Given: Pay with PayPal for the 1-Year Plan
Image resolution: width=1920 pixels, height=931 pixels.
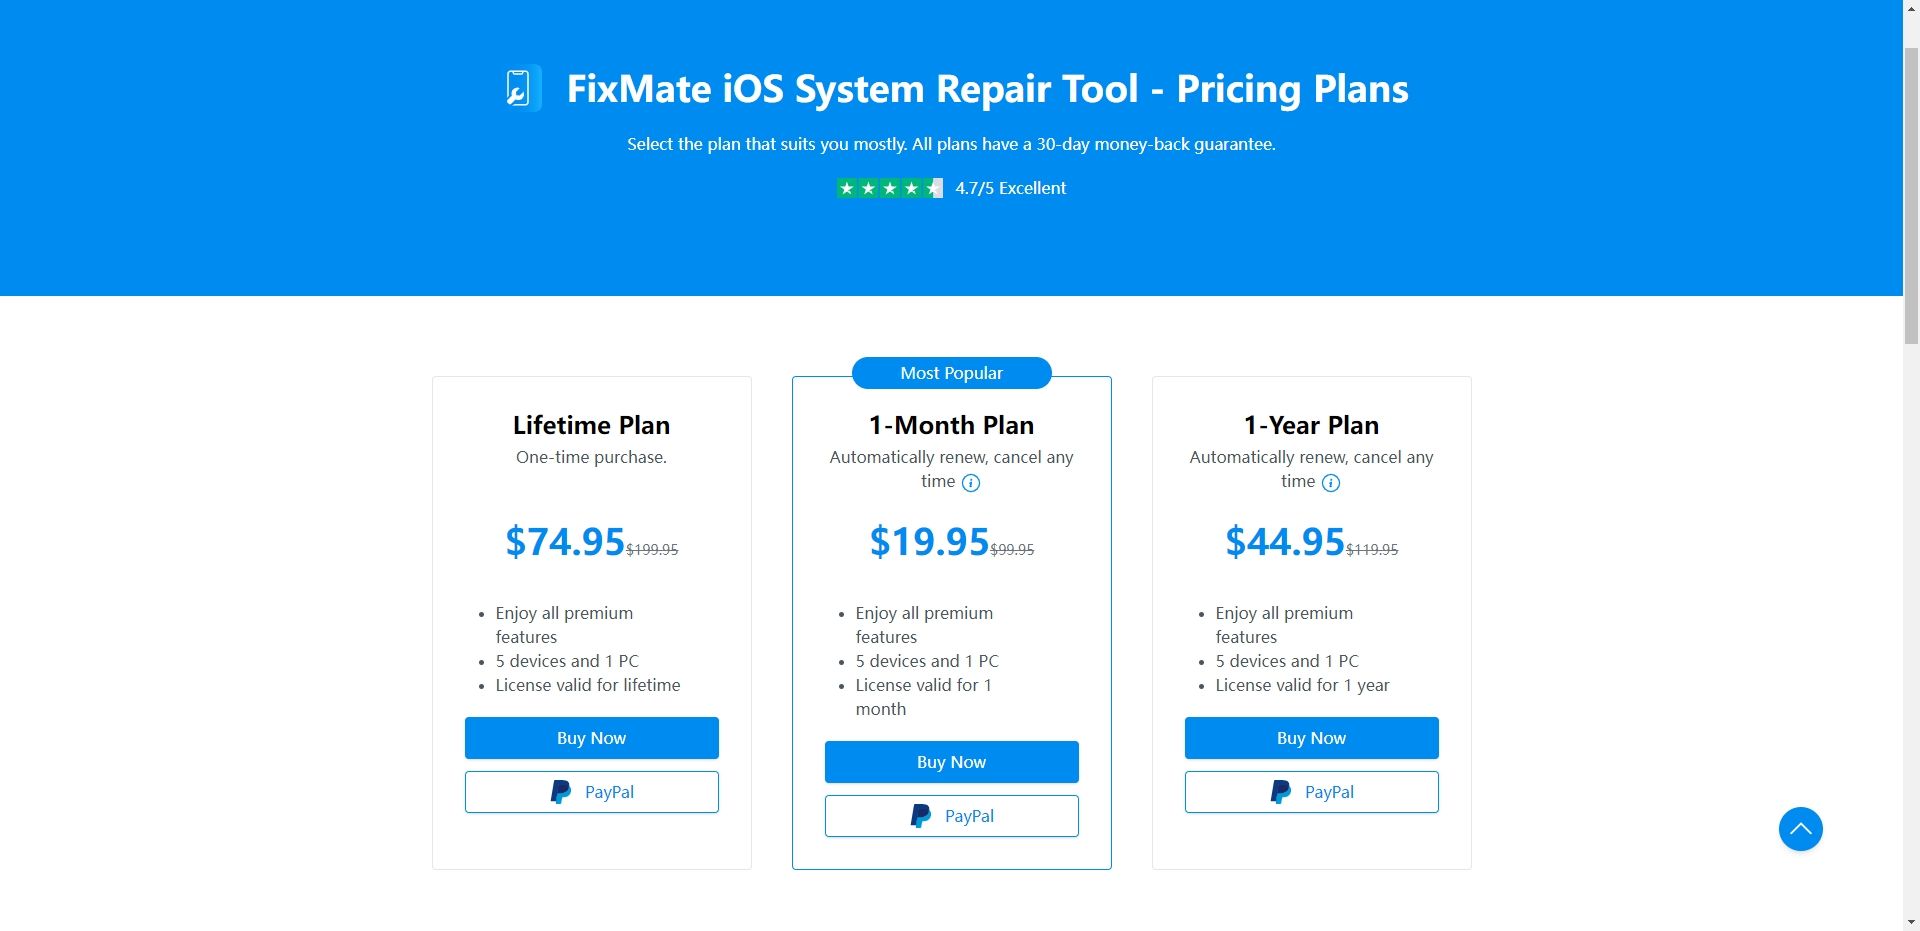Looking at the screenshot, I should 1311,791.
